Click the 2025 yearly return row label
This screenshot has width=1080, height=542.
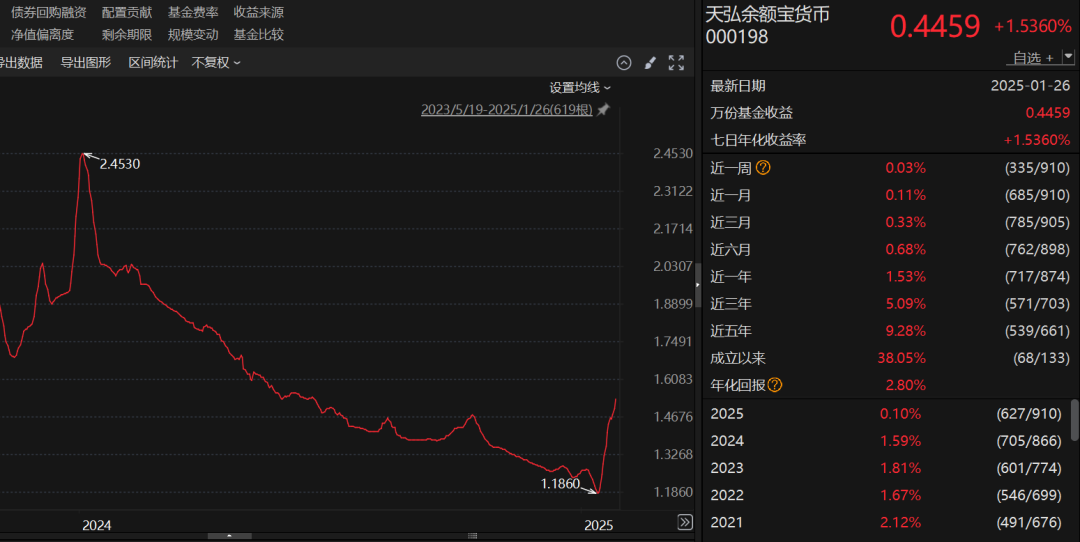[727, 413]
